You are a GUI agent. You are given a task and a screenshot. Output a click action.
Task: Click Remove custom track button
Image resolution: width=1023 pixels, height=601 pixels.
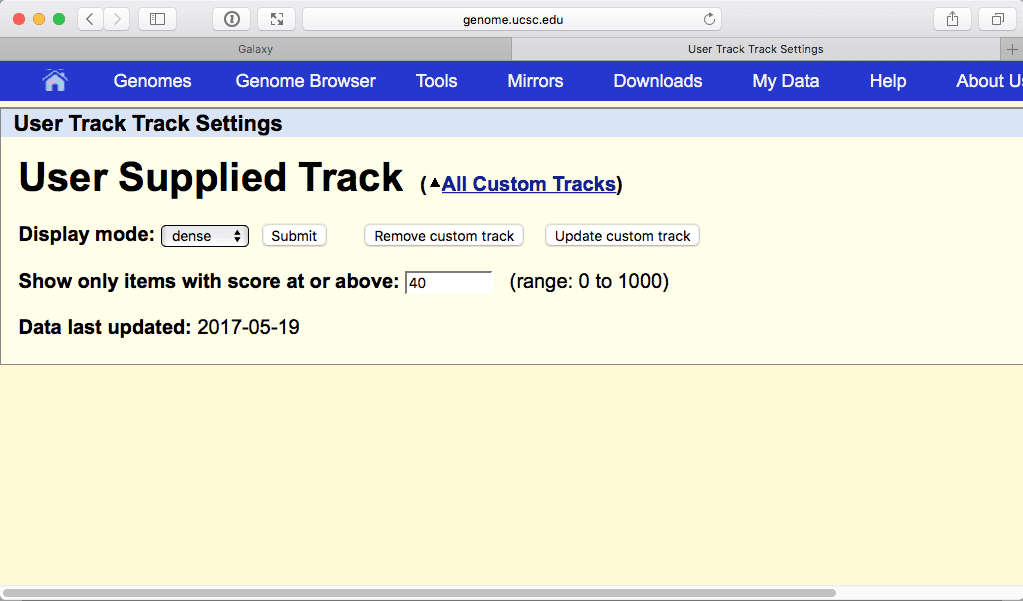tap(444, 236)
